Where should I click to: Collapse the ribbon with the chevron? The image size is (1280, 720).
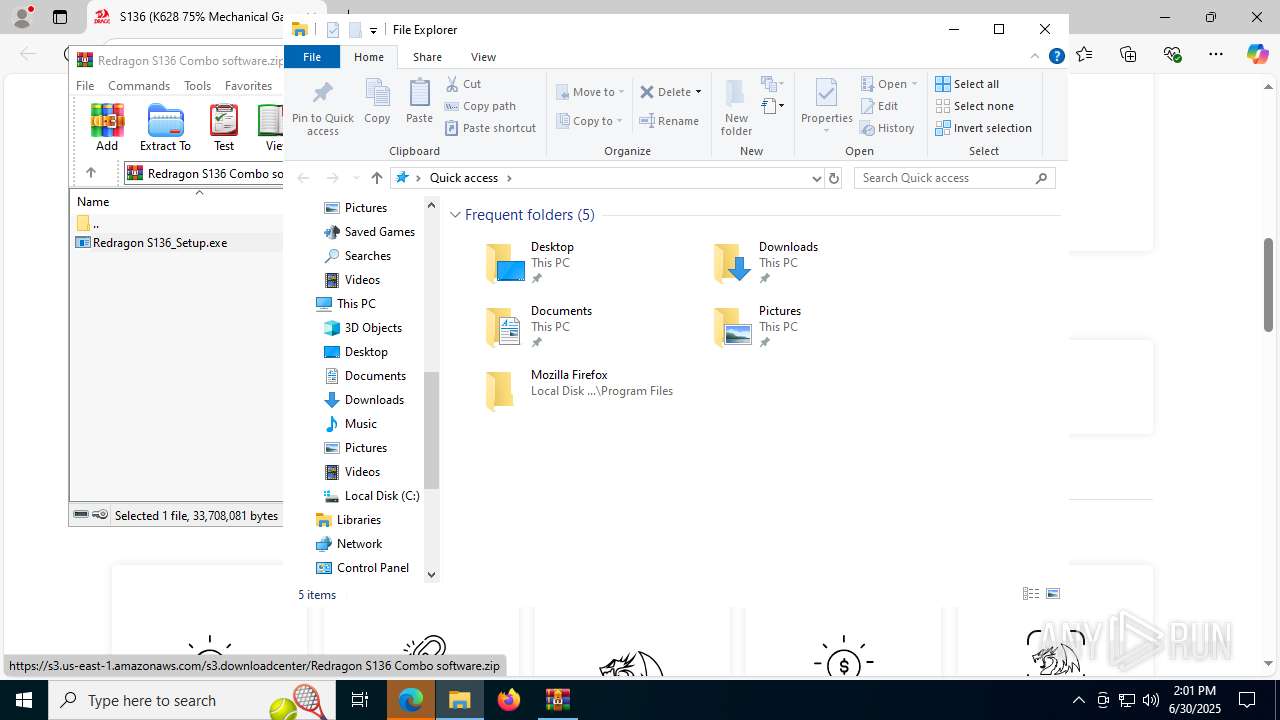click(x=1035, y=57)
